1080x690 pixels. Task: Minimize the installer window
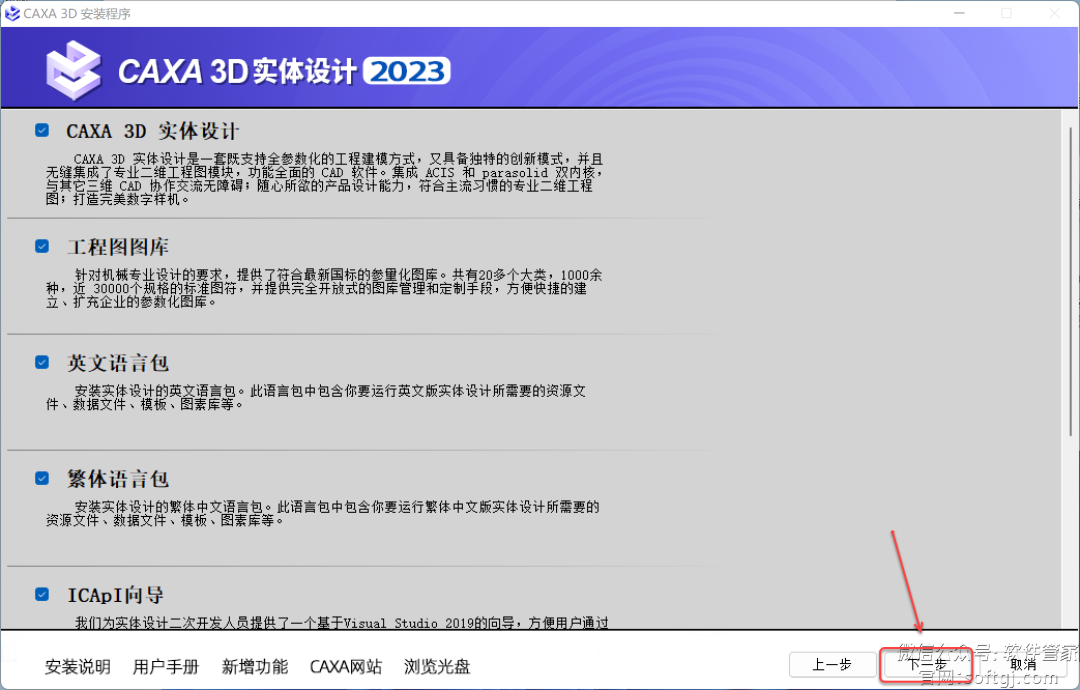tap(959, 13)
